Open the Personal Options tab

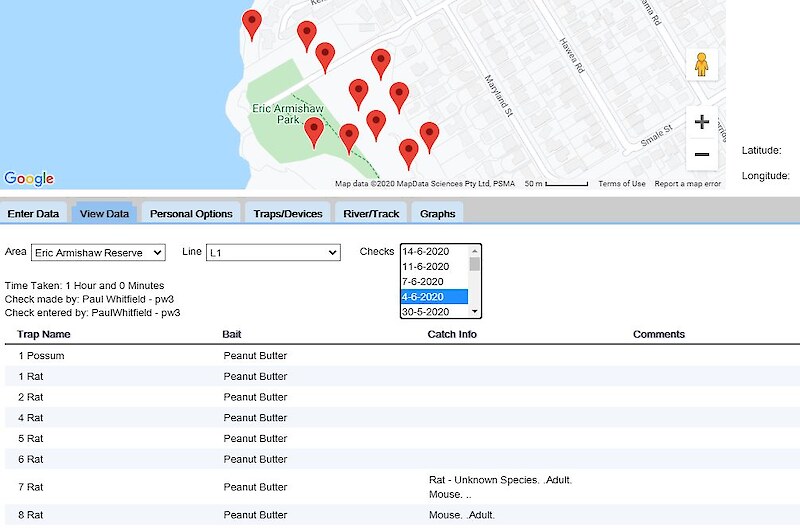[191, 214]
